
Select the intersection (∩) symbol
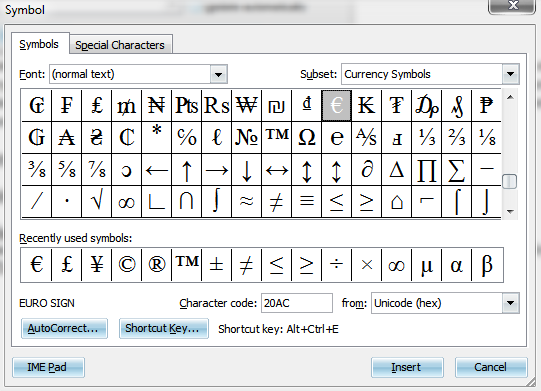pyautogui.click(x=186, y=202)
